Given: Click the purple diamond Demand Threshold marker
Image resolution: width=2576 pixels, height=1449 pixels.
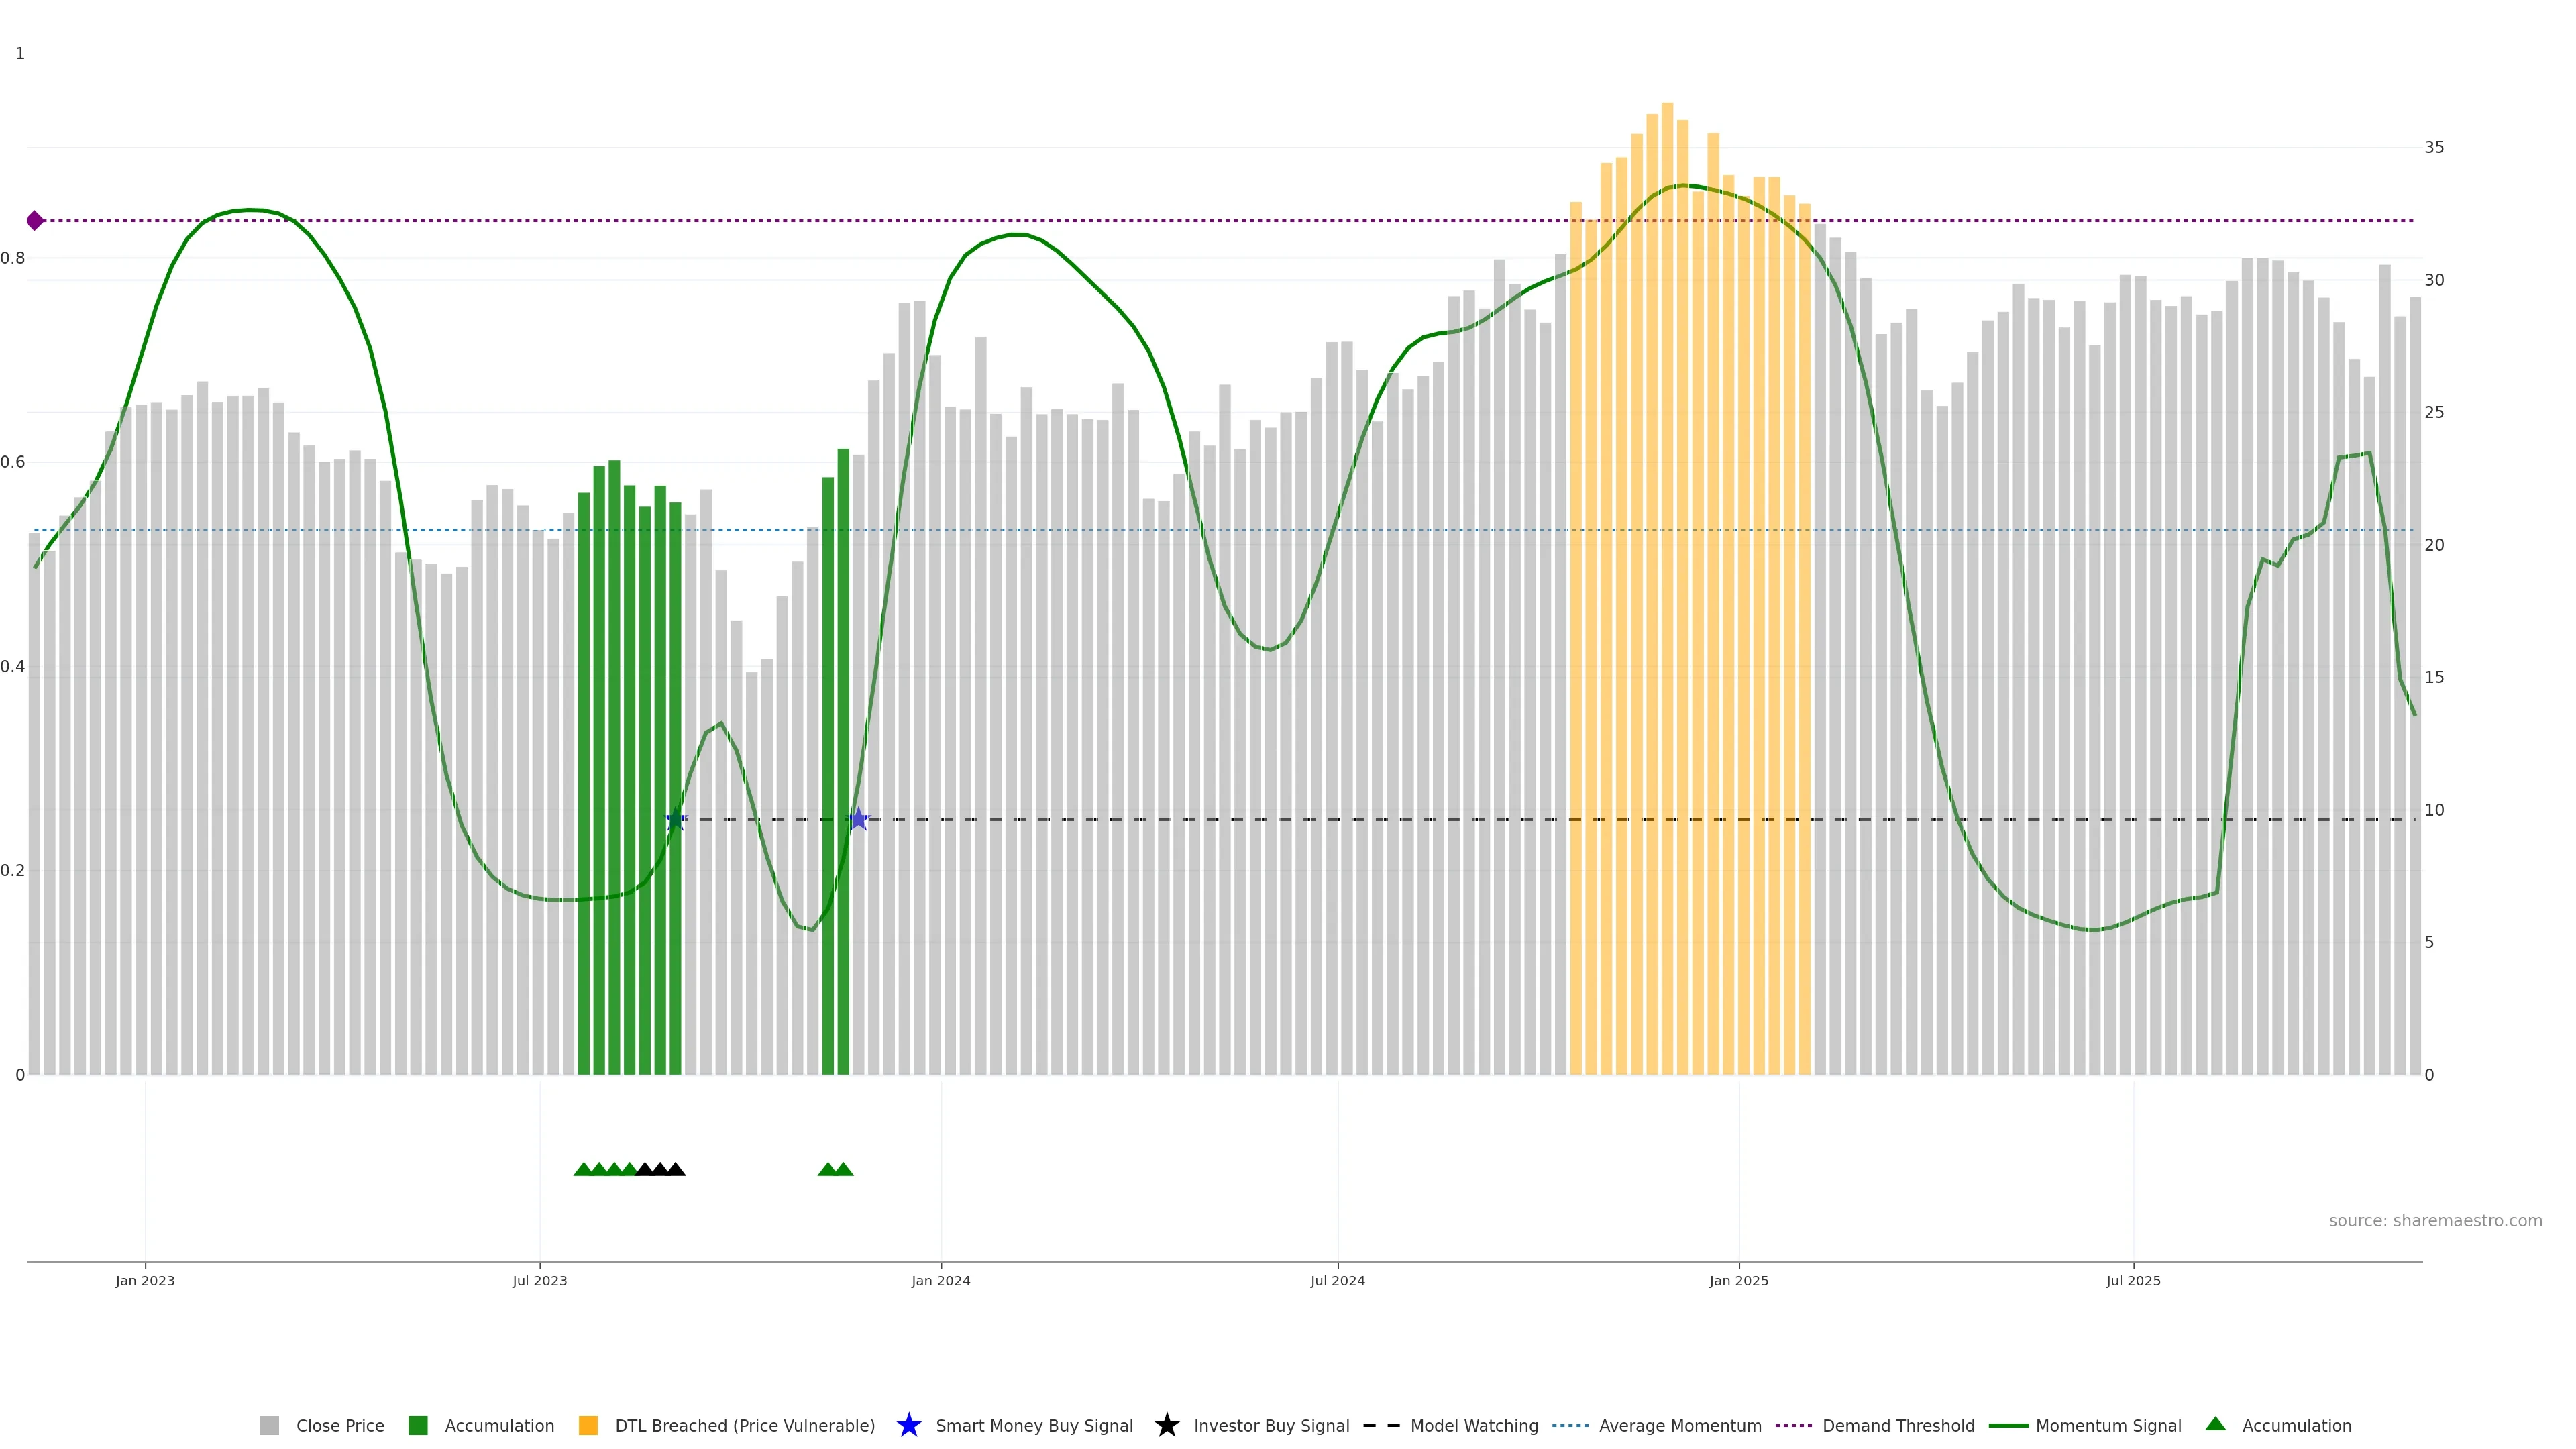Looking at the screenshot, I should 35,221.
